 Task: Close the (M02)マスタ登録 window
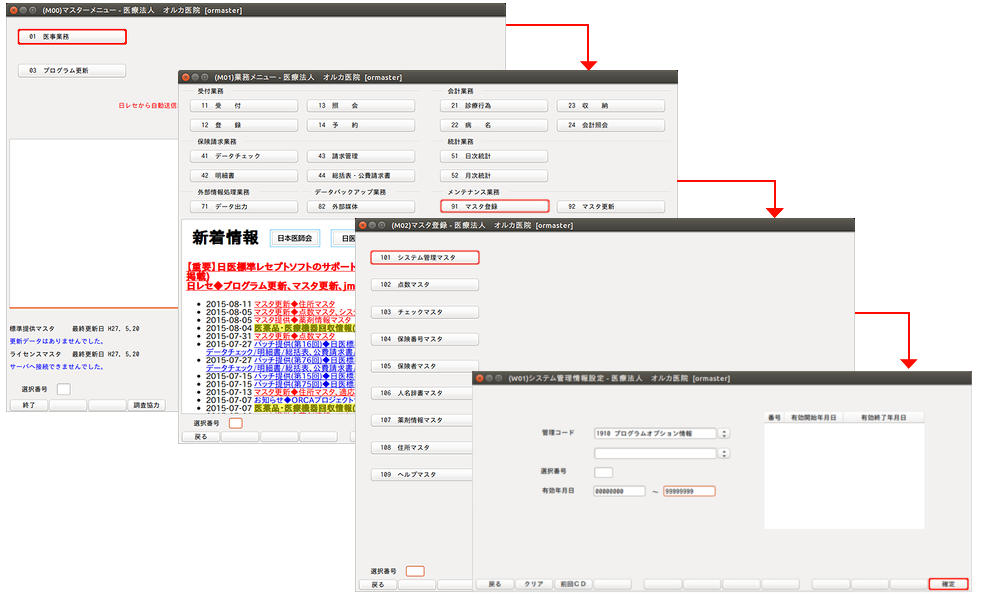pos(363,225)
